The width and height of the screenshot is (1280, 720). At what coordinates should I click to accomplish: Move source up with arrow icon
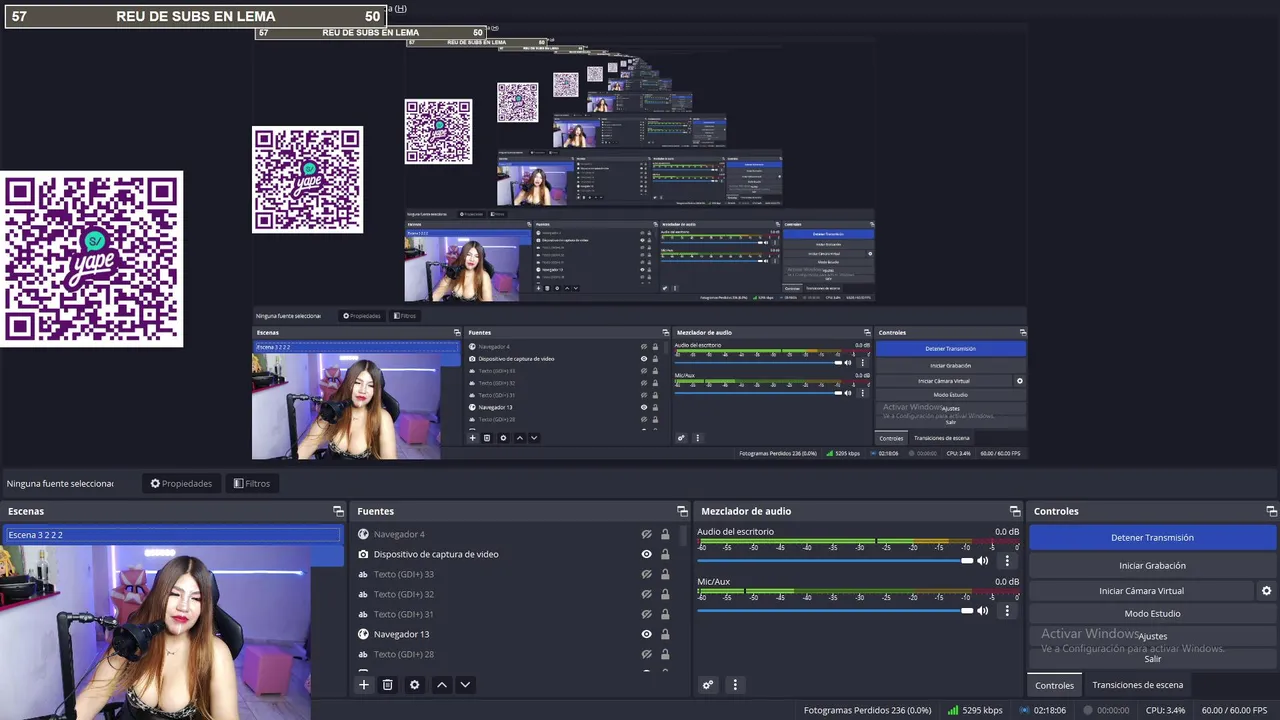click(x=441, y=685)
